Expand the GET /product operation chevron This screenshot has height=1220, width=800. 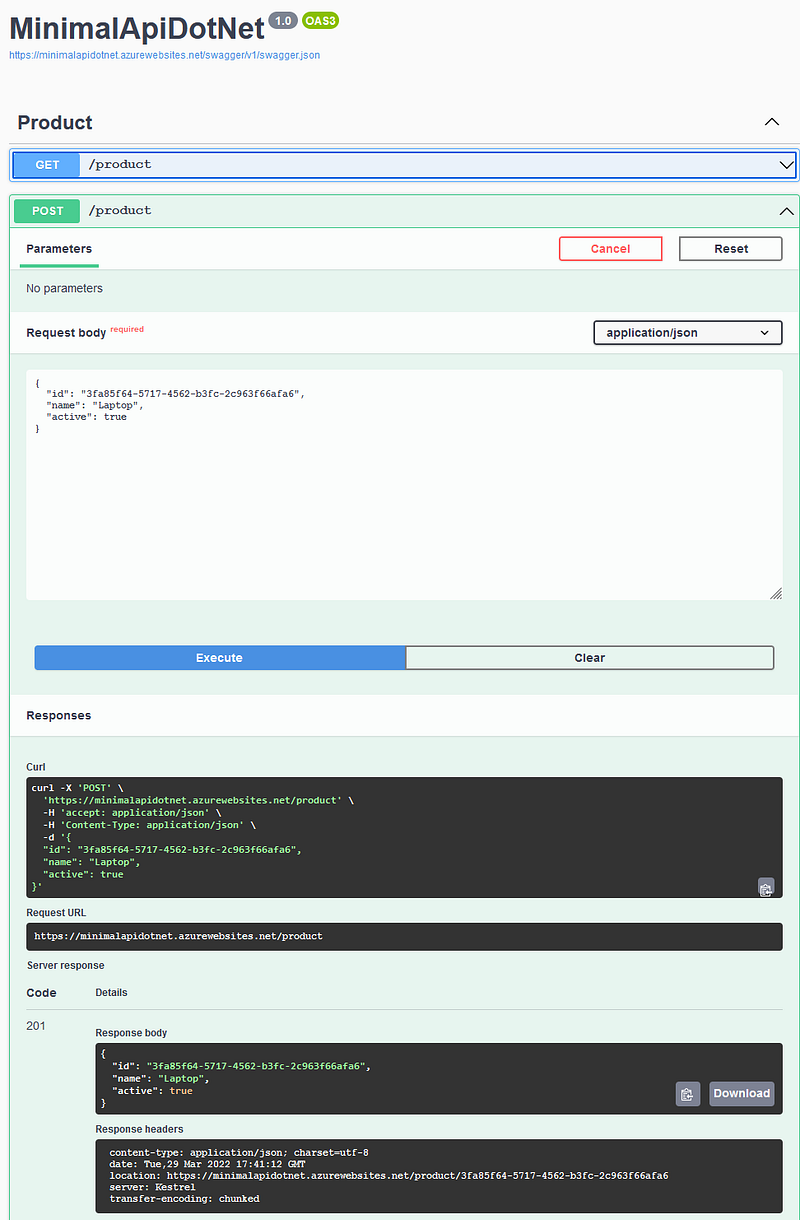tap(786, 164)
